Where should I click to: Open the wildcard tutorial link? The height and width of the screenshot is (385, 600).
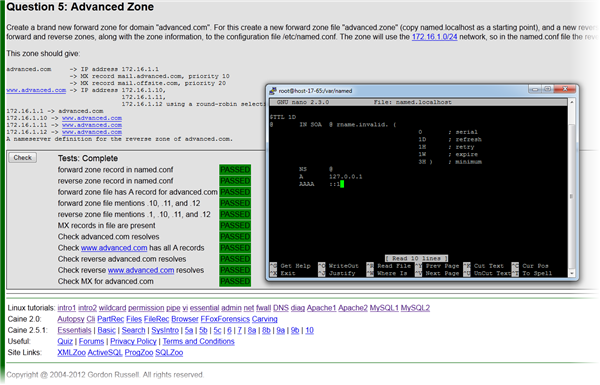pyautogui.click(x=112, y=308)
